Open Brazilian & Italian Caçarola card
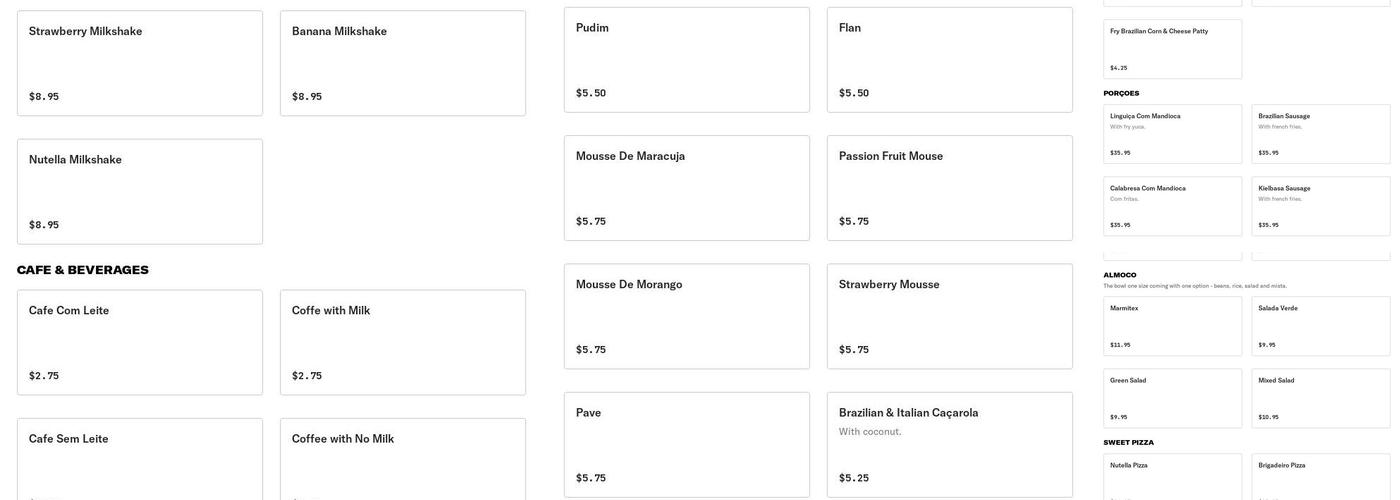This screenshot has width=1400, height=500. [949, 444]
